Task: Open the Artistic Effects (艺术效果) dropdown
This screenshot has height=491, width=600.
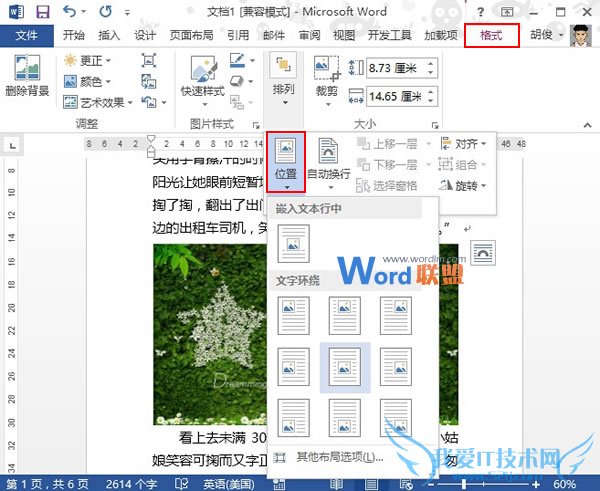Action: tap(98, 102)
